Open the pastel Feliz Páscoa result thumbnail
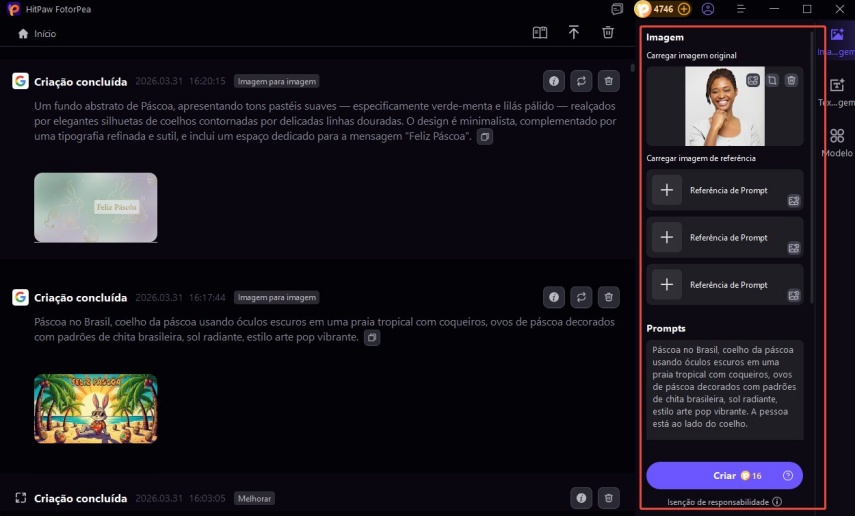This screenshot has height=516, width=855. [x=95, y=207]
